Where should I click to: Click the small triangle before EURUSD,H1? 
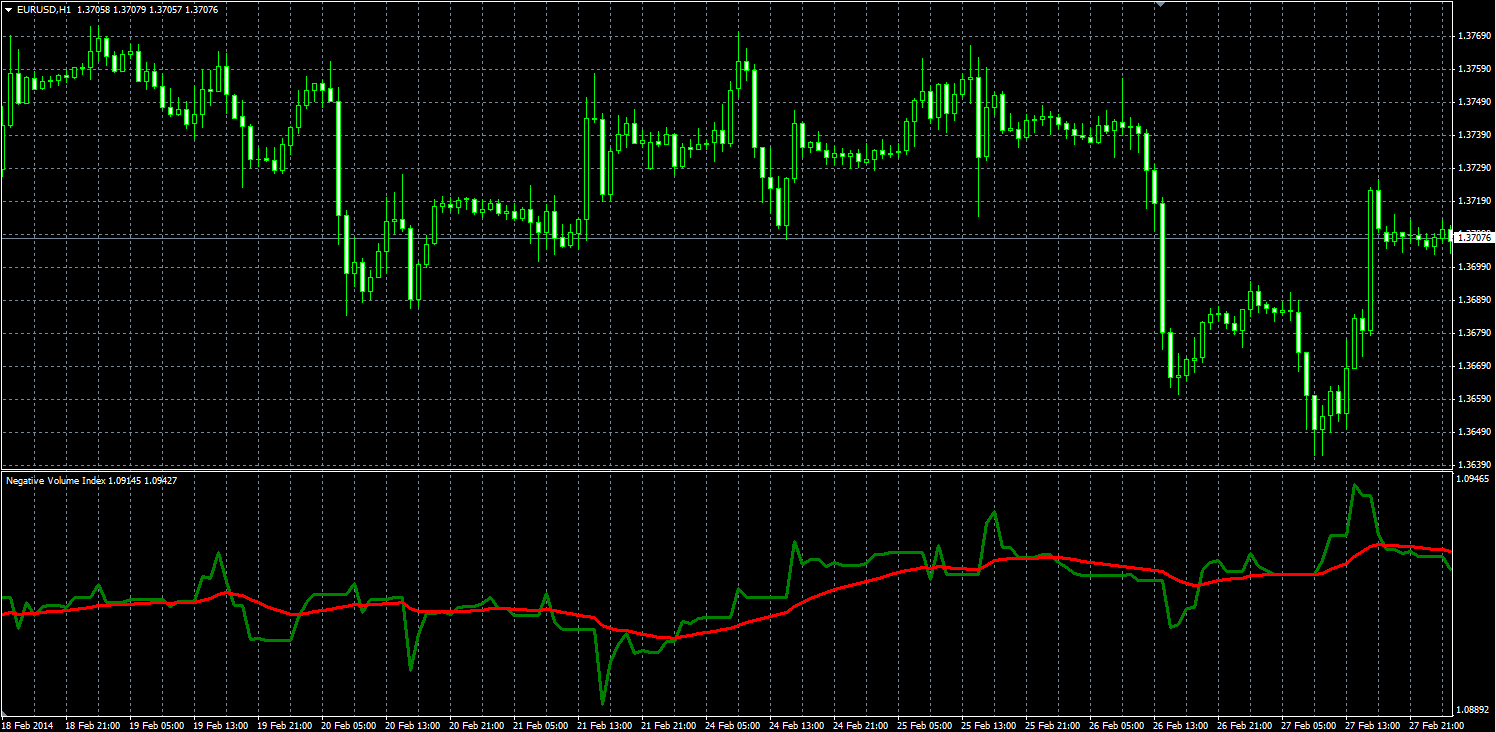[x=9, y=9]
